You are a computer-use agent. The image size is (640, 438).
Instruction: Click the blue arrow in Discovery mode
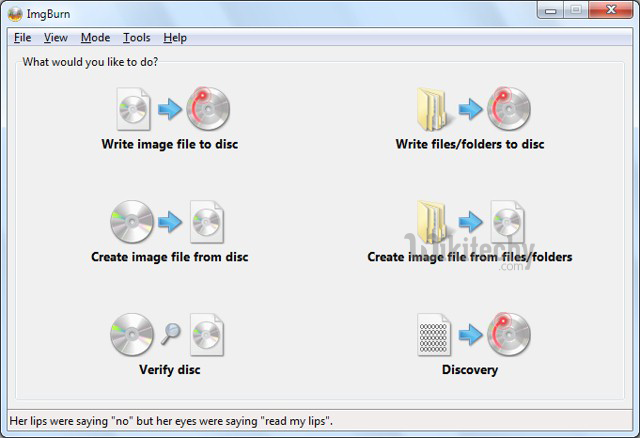point(470,335)
